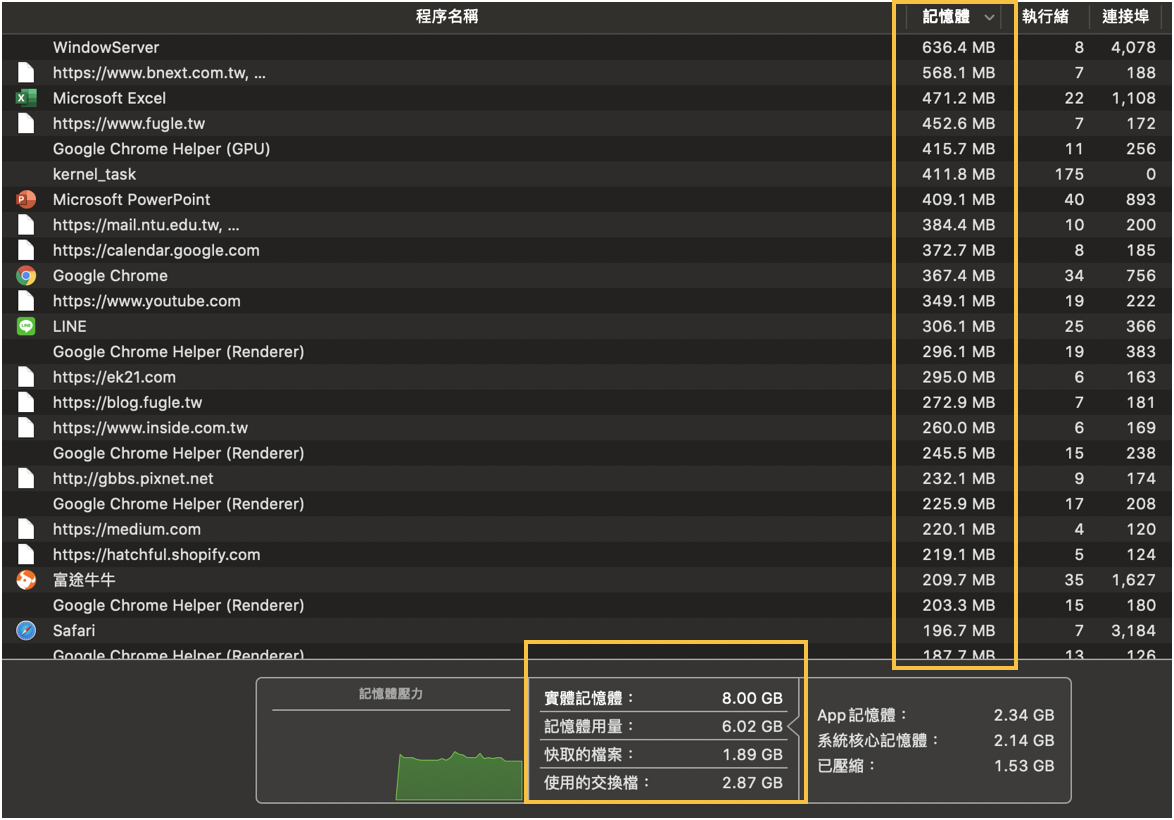1174x820 pixels.
Task: Click the 4,078 ports value for WindowServer
Action: coord(1134,47)
